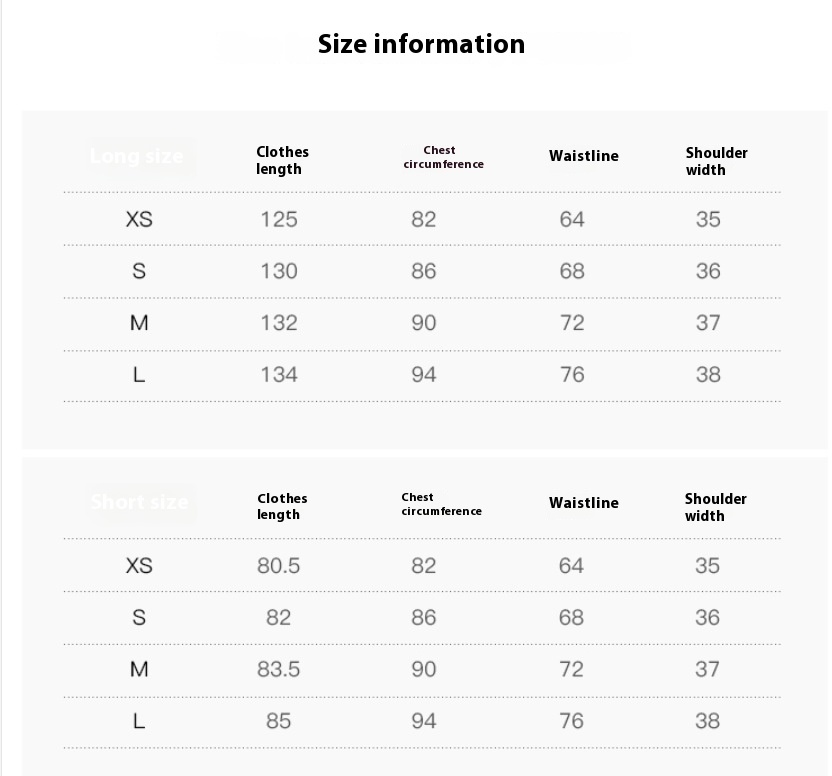Click Shoulder width header in short table
Image resolution: width=832 pixels, height=776 pixels.
(715, 507)
